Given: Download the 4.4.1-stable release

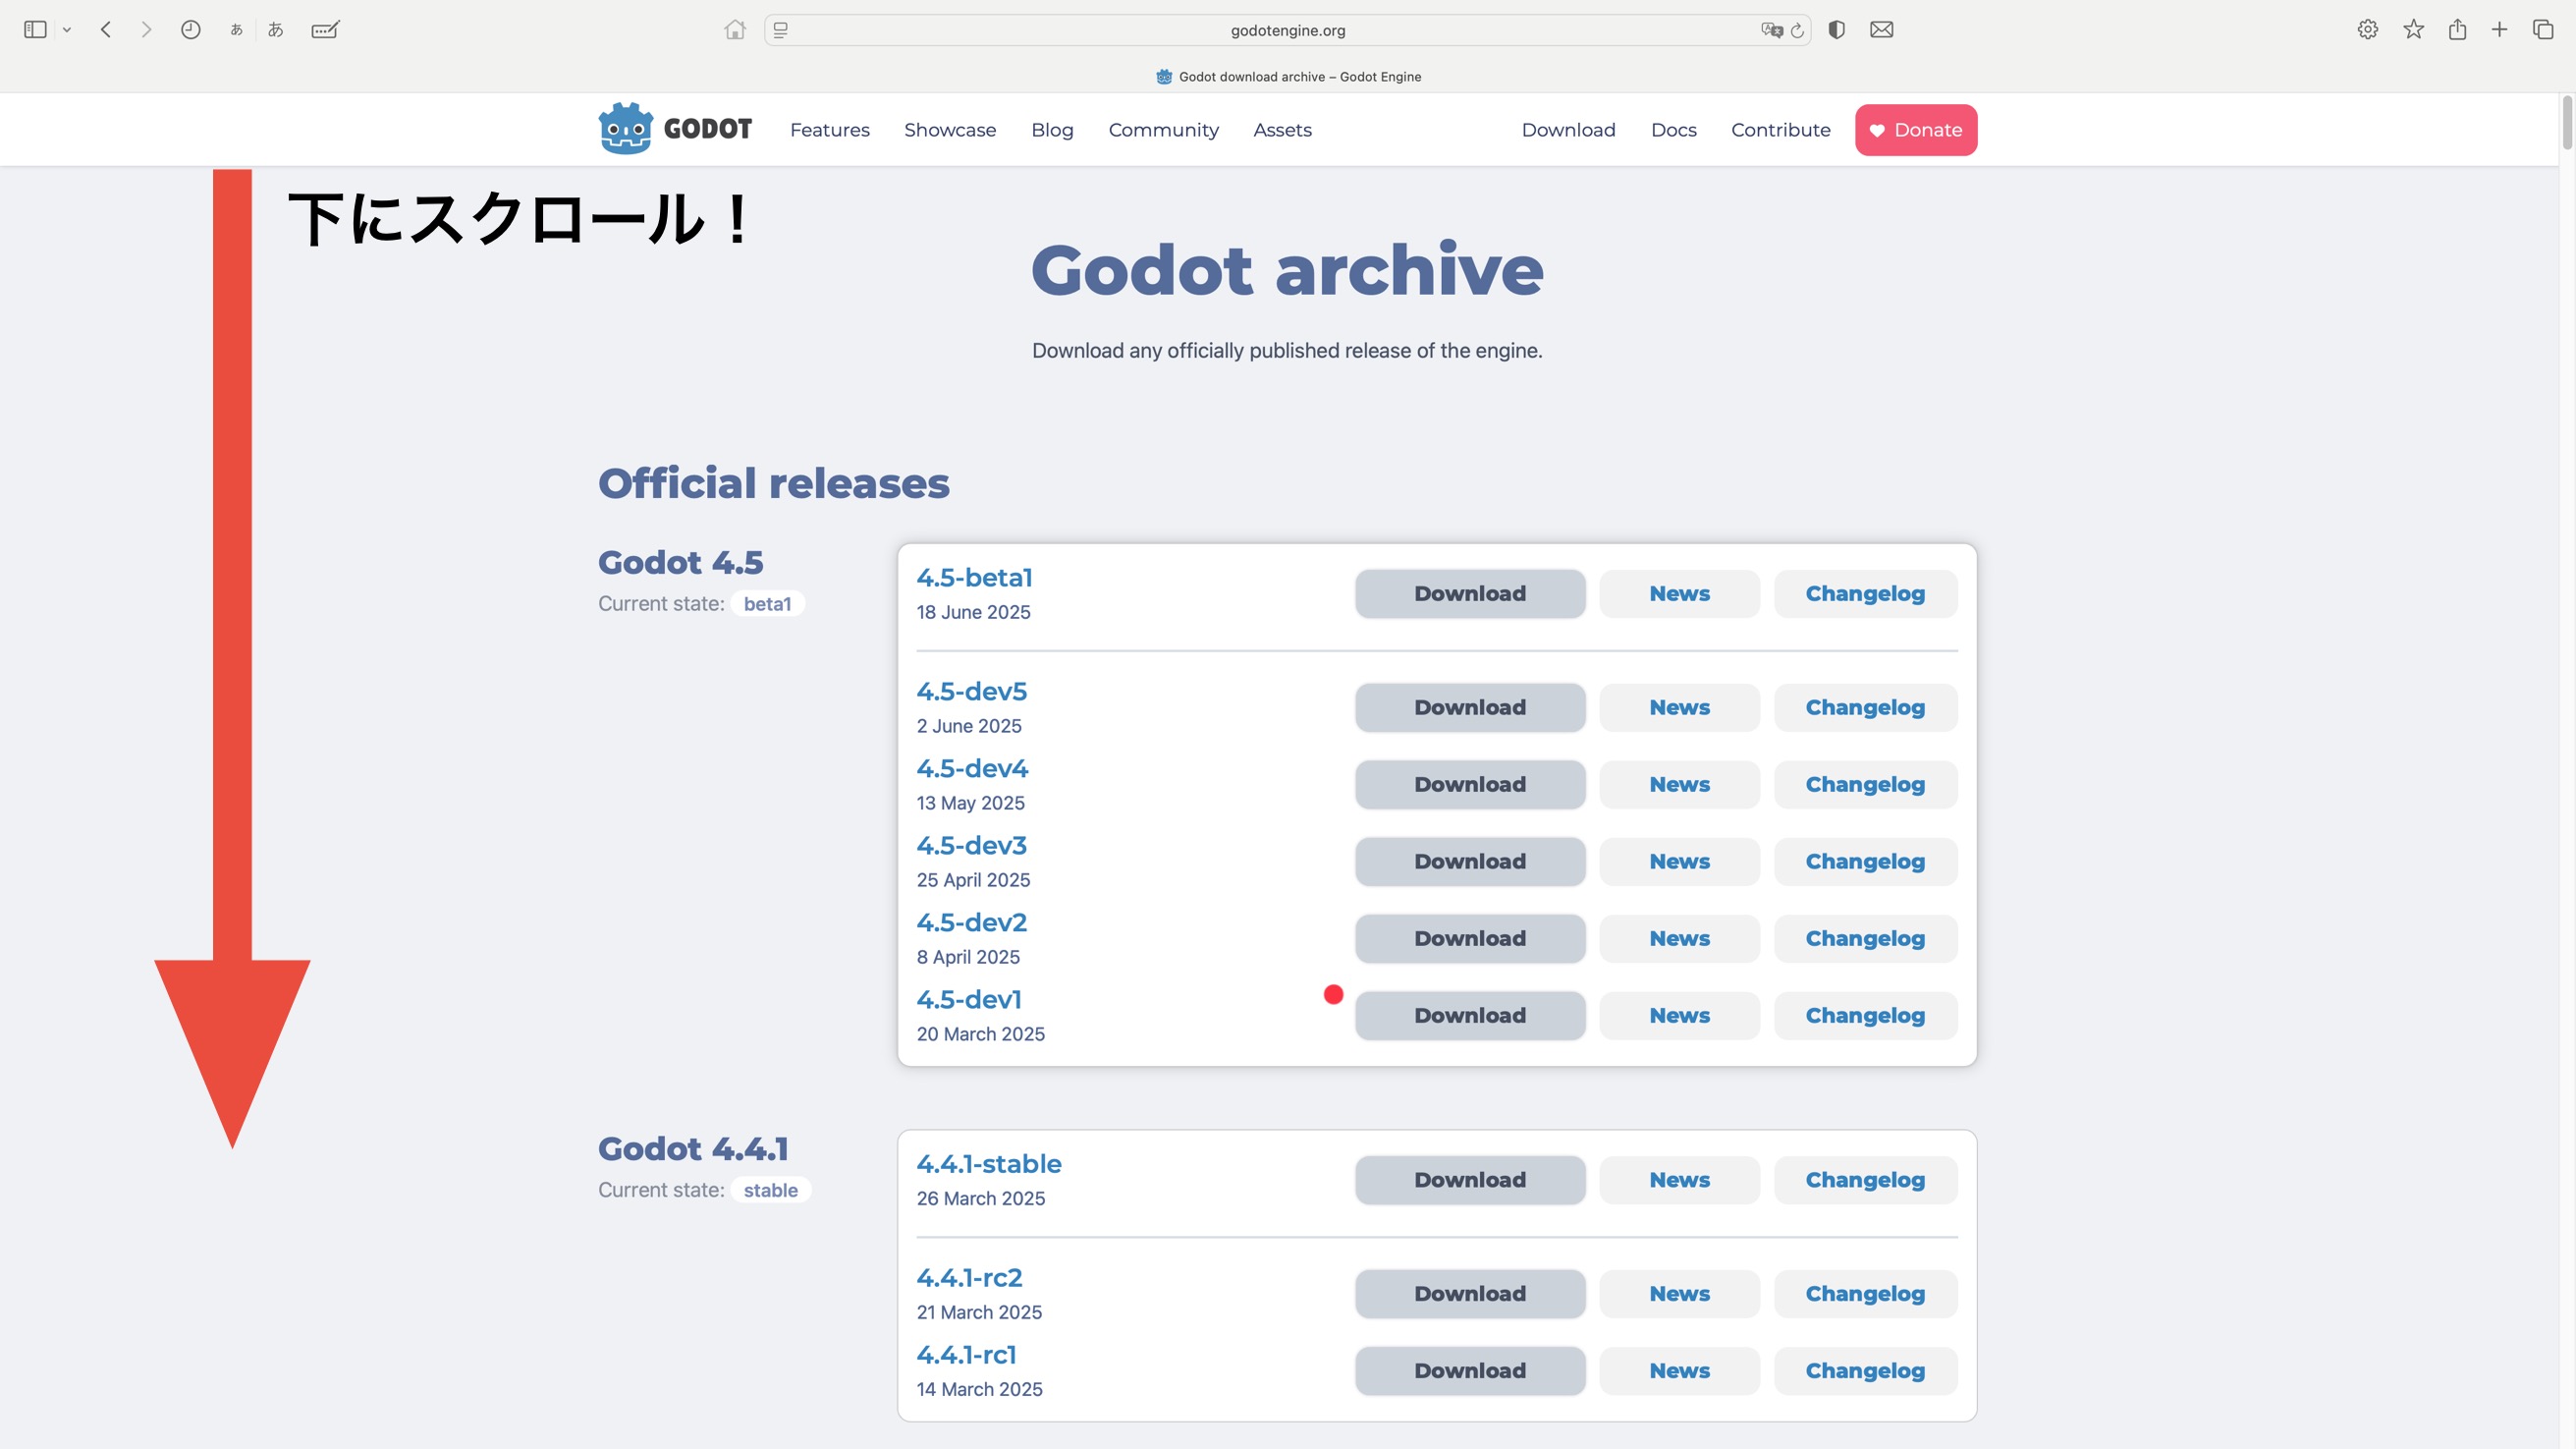Looking at the screenshot, I should [1469, 1180].
